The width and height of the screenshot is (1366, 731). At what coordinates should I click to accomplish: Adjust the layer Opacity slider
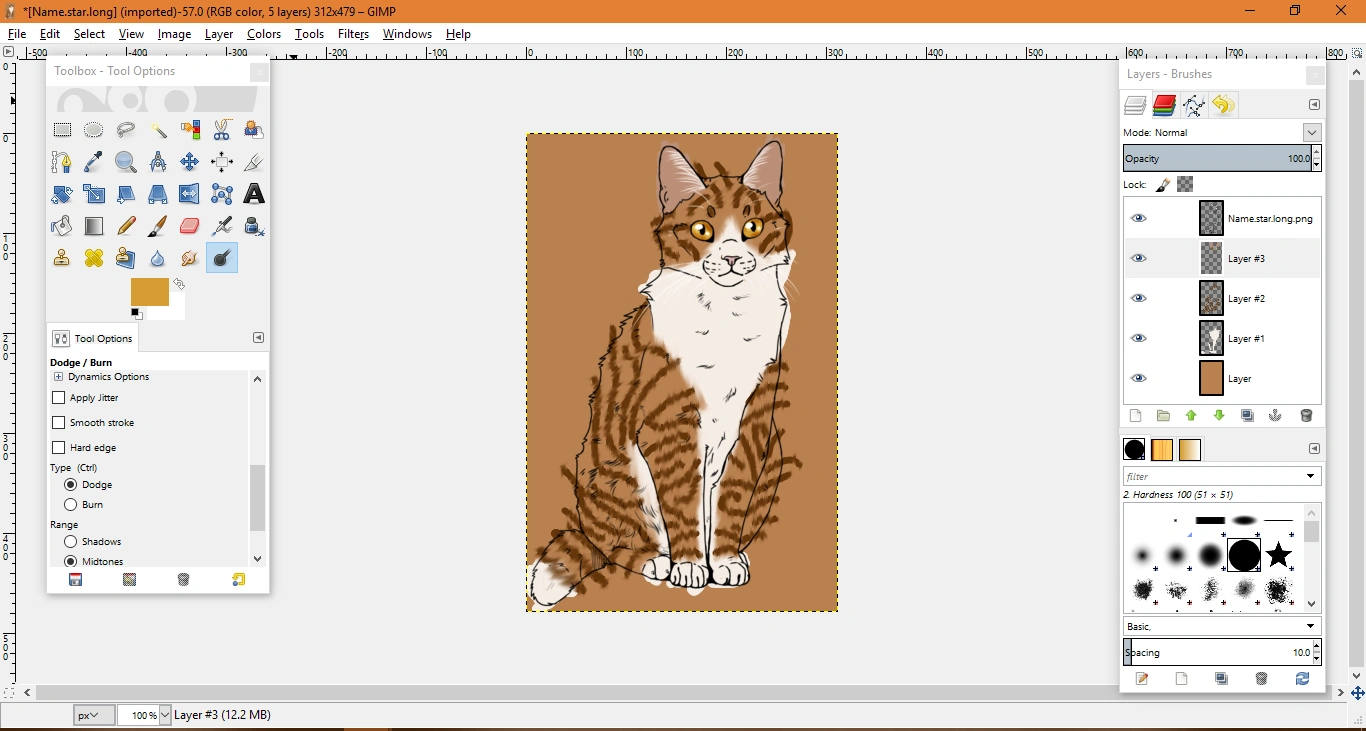[1217, 159]
